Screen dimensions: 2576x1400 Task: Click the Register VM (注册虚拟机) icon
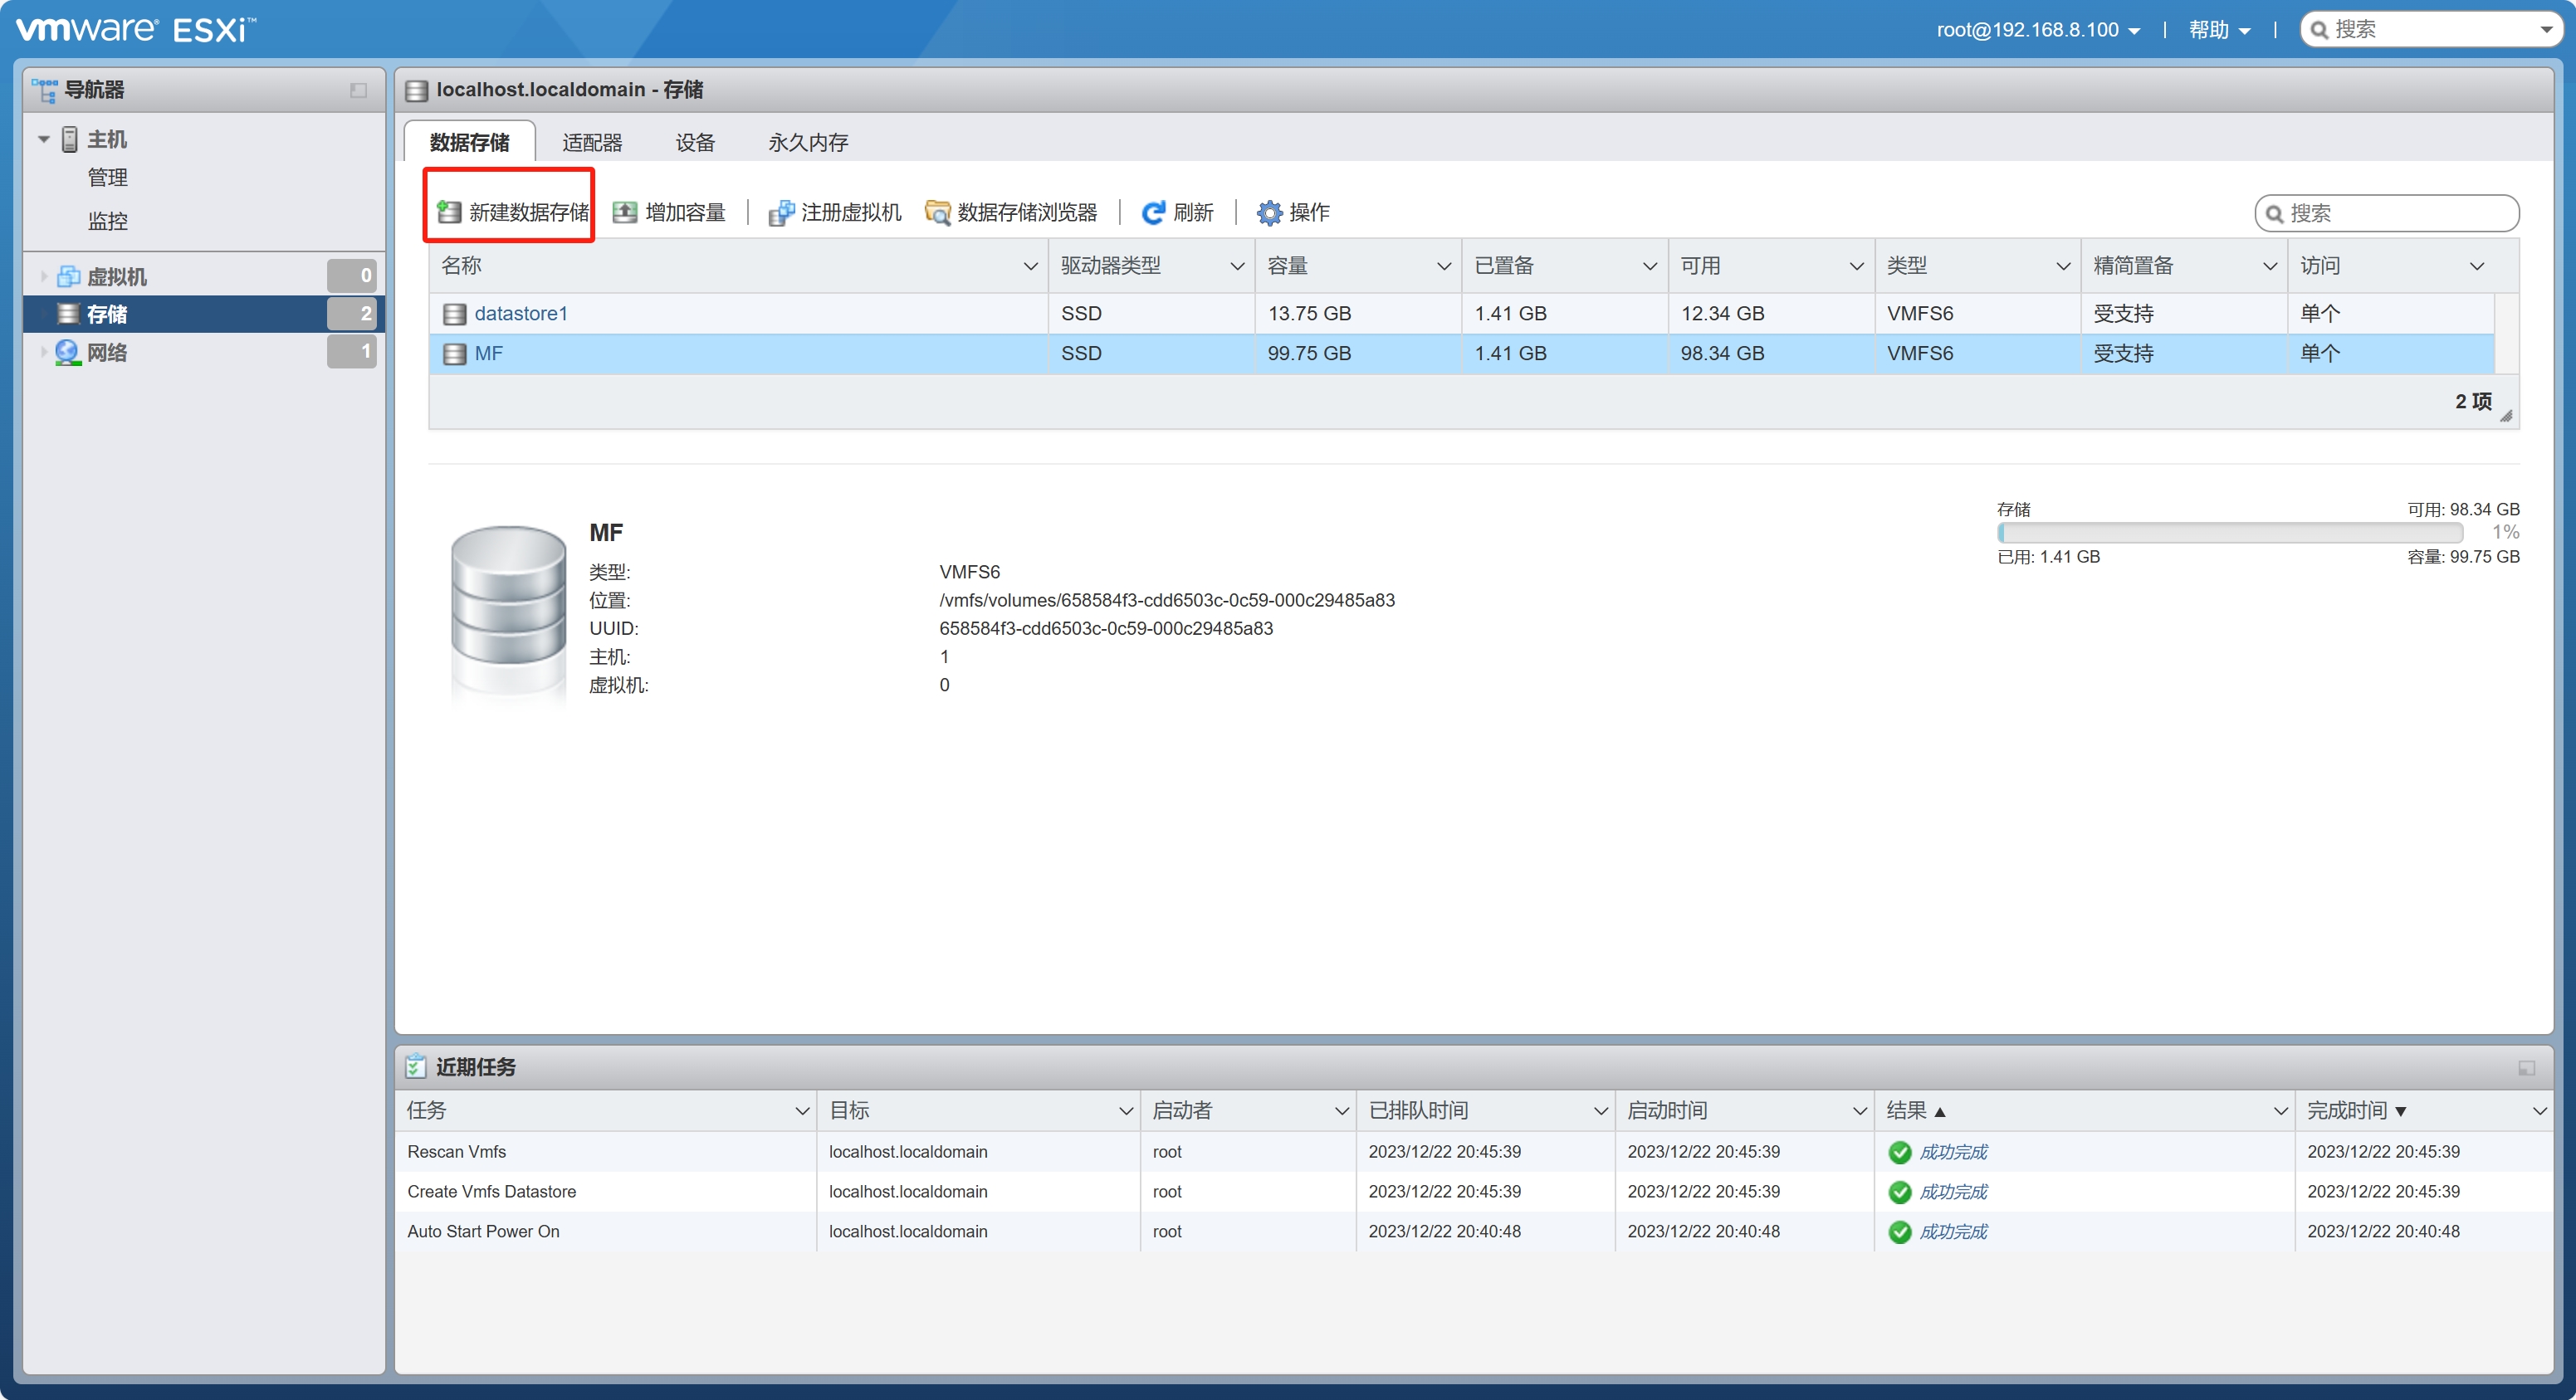click(781, 212)
